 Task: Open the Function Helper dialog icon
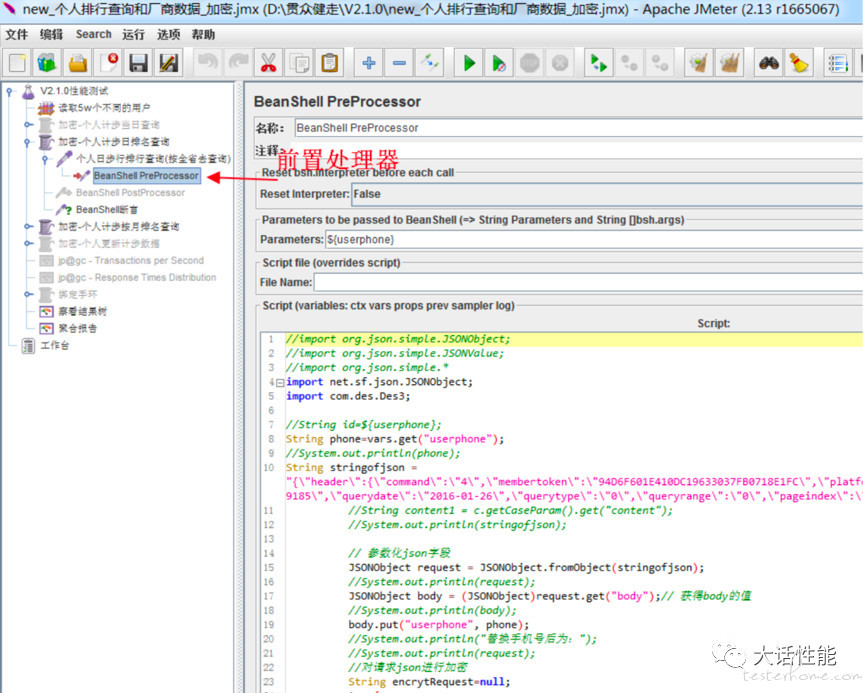coord(838,63)
